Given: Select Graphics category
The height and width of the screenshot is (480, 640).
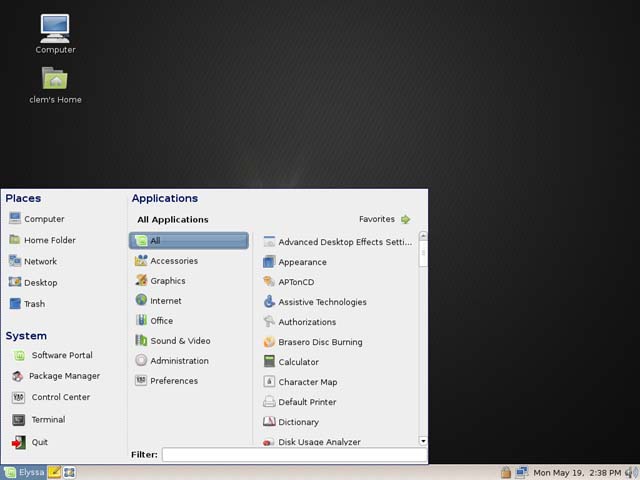Looking at the screenshot, I should tap(160, 280).
